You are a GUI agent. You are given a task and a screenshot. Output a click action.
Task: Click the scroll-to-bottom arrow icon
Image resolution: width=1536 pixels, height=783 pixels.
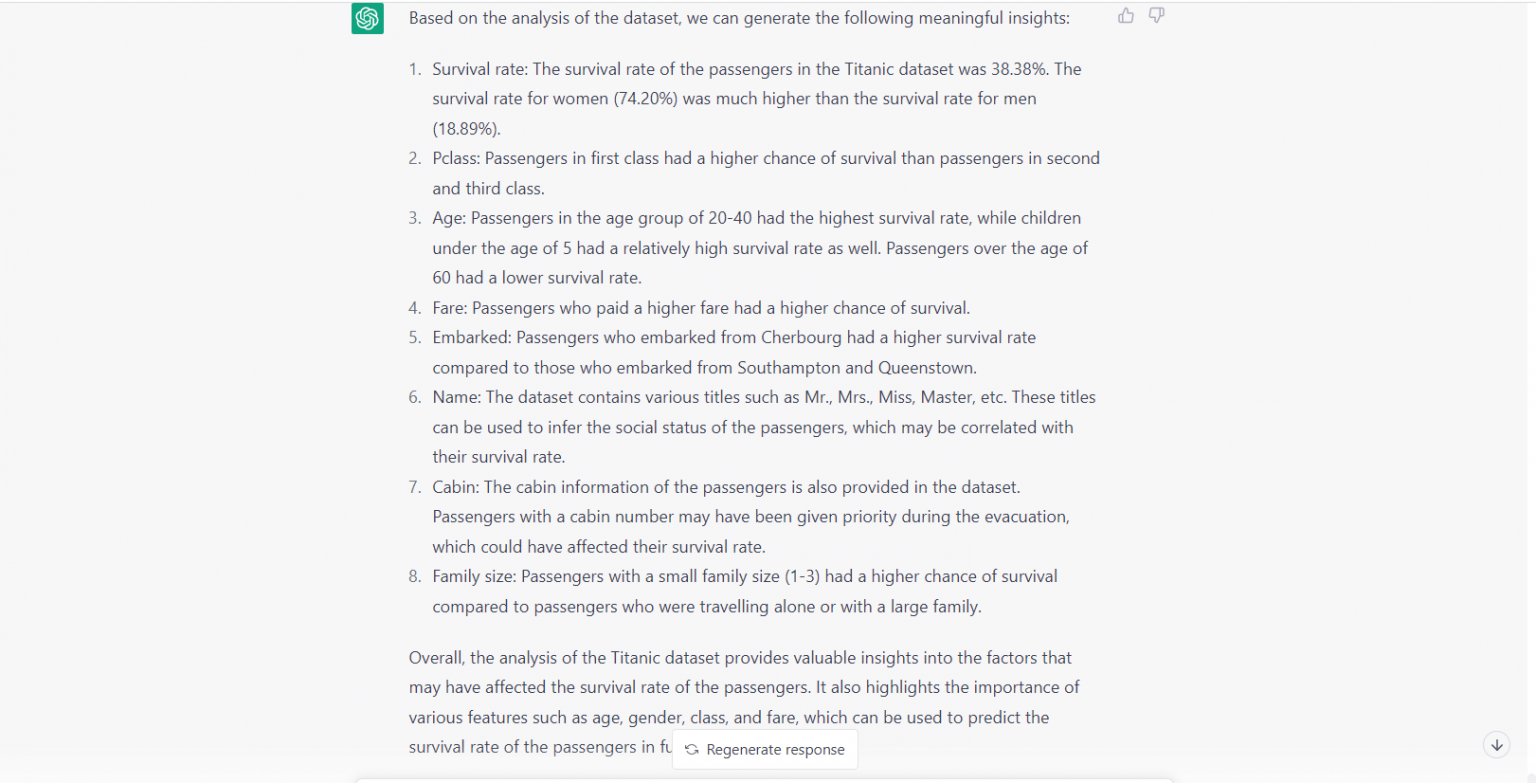tap(1496, 744)
